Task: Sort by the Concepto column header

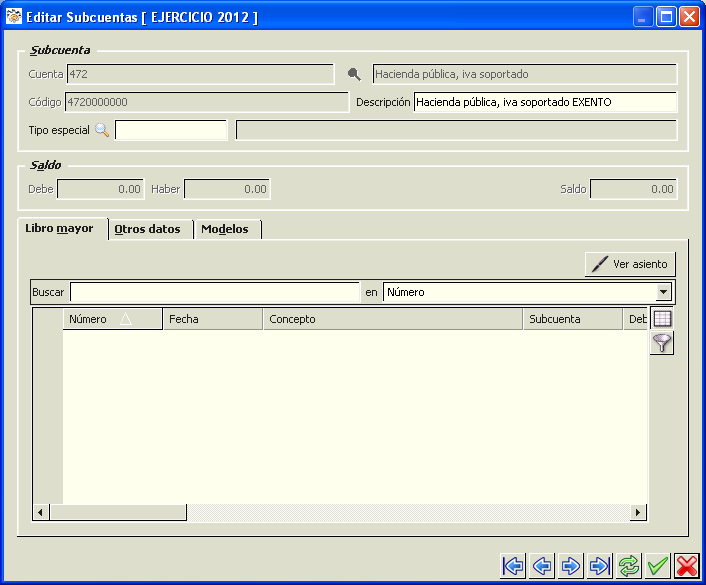Action: point(393,319)
